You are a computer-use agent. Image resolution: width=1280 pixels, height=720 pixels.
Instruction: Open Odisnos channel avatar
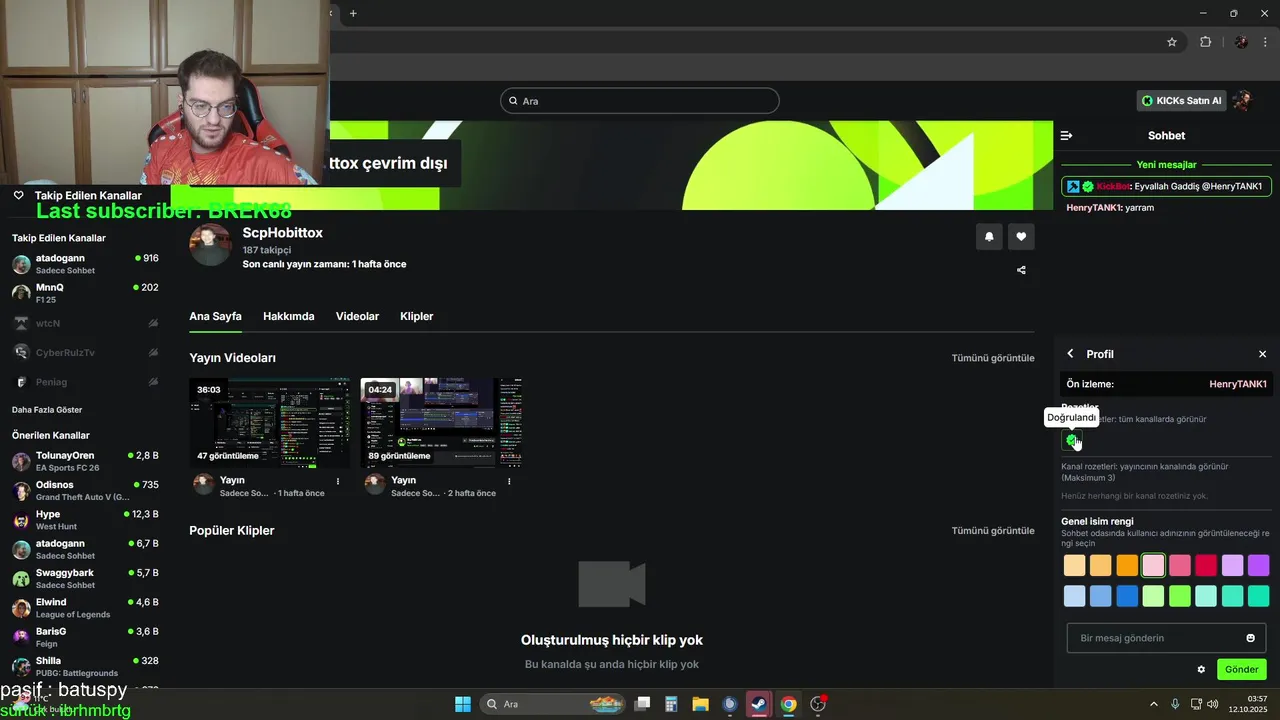pos(21,491)
